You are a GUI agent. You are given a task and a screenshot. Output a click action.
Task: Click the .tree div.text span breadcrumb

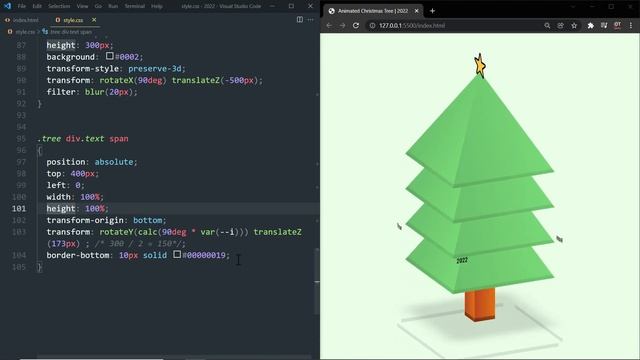(71, 32)
